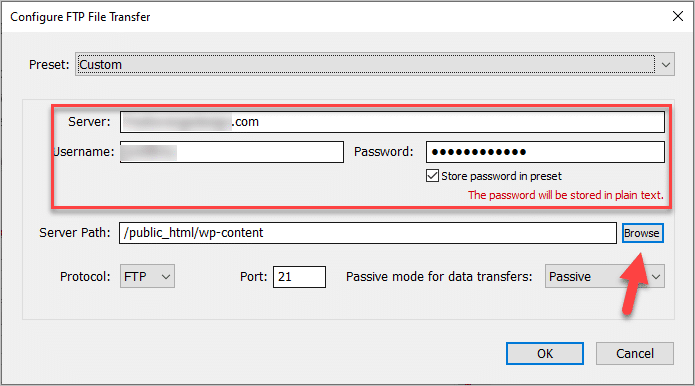Uncheck the Store password in preset checkbox
Viewport: 695px width, 386px height.
[432, 176]
